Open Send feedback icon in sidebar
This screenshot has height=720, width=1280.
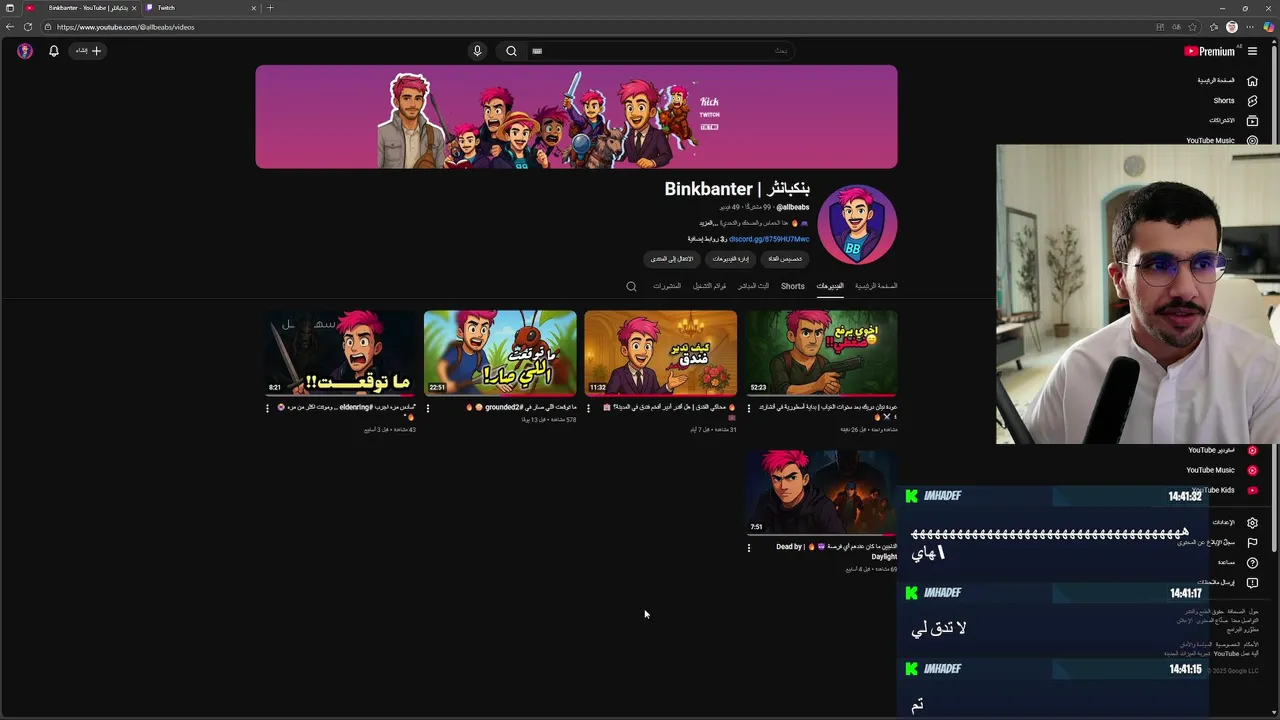click(1252, 583)
